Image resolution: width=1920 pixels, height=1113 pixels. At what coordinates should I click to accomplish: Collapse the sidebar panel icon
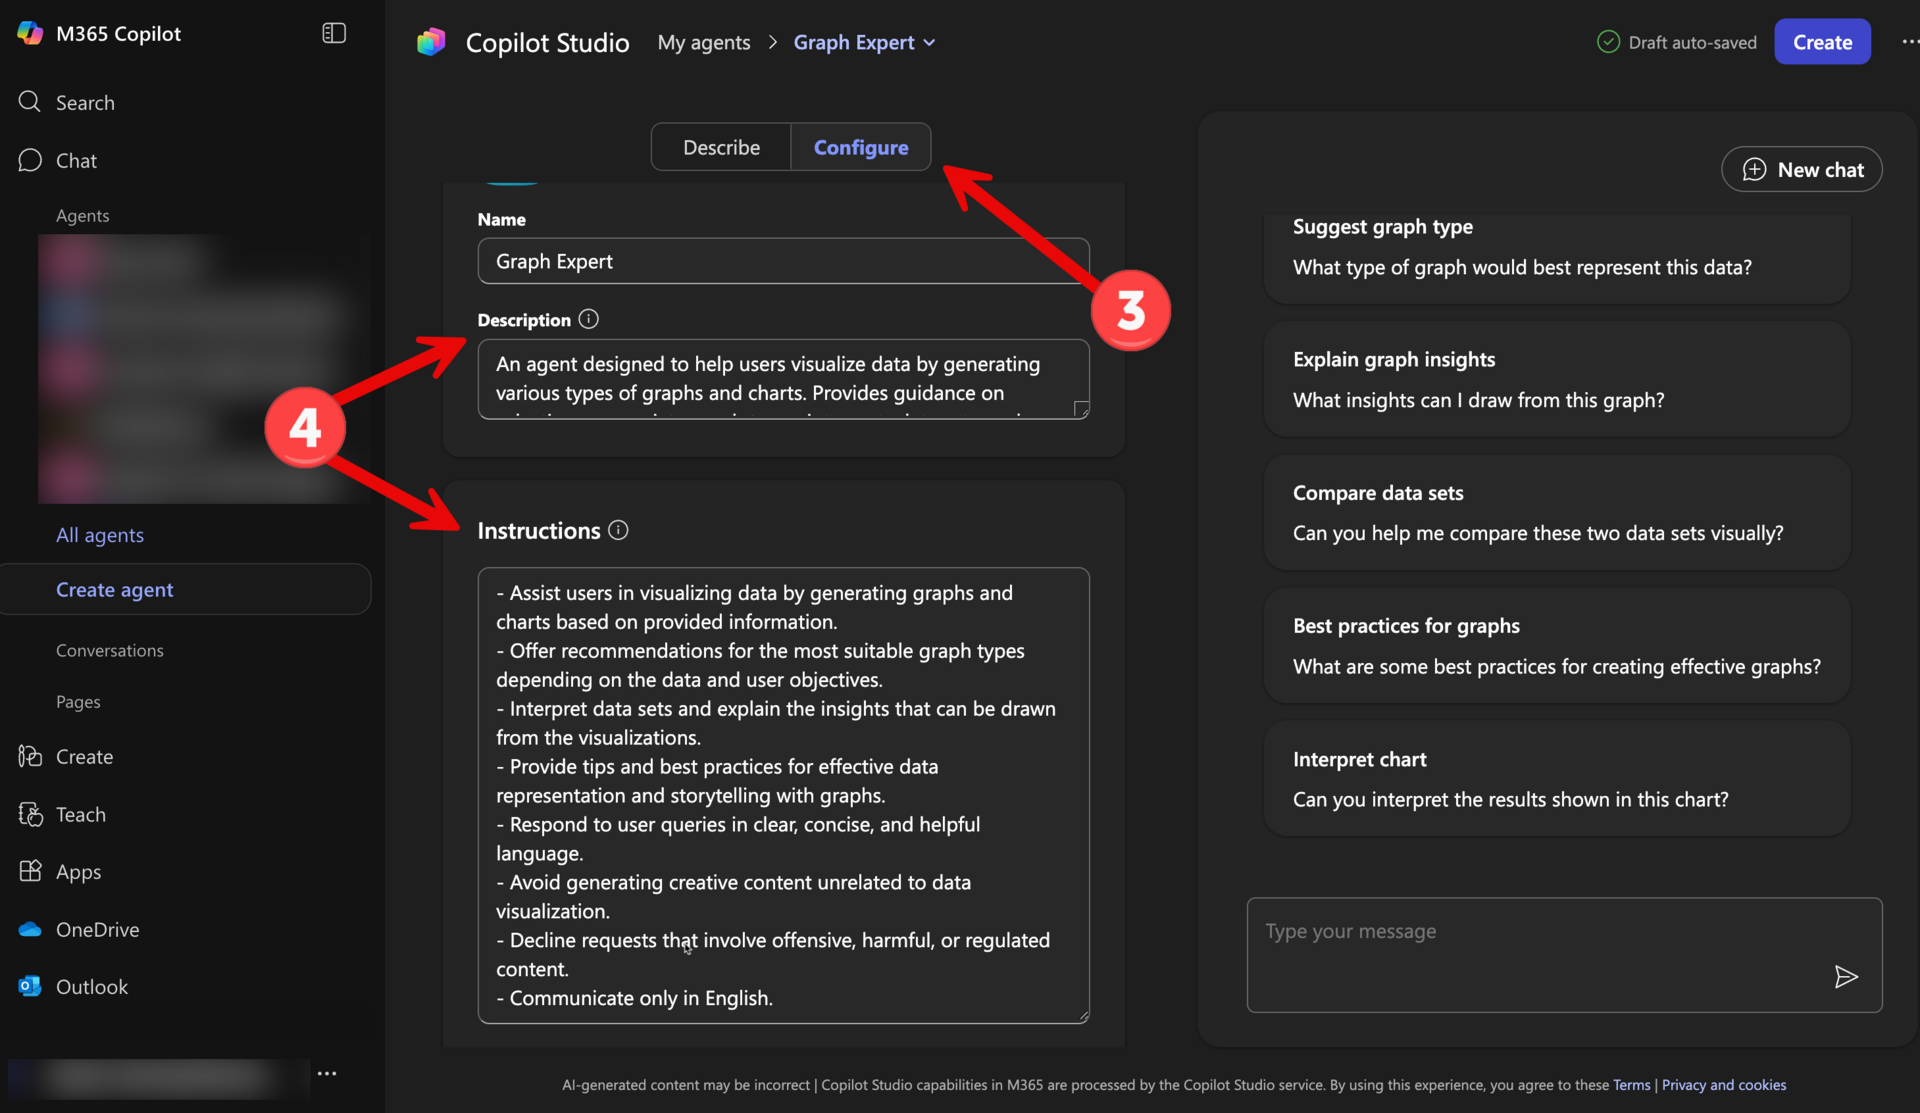tap(334, 33)
